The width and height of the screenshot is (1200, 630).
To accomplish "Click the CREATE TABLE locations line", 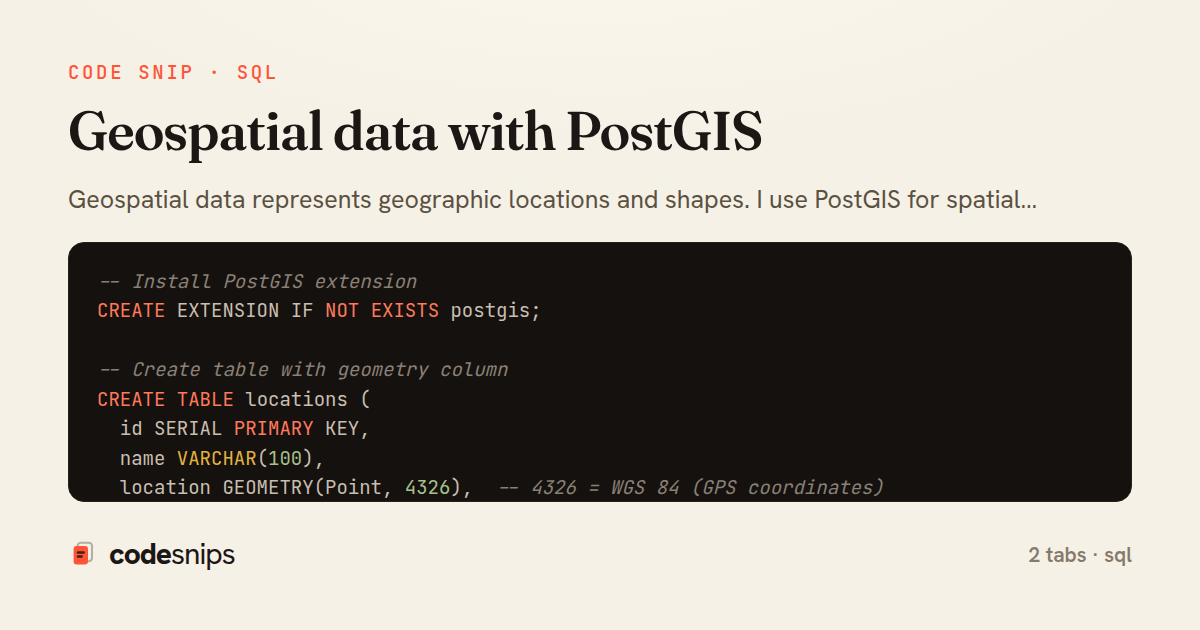I will (x=234, y=400).
